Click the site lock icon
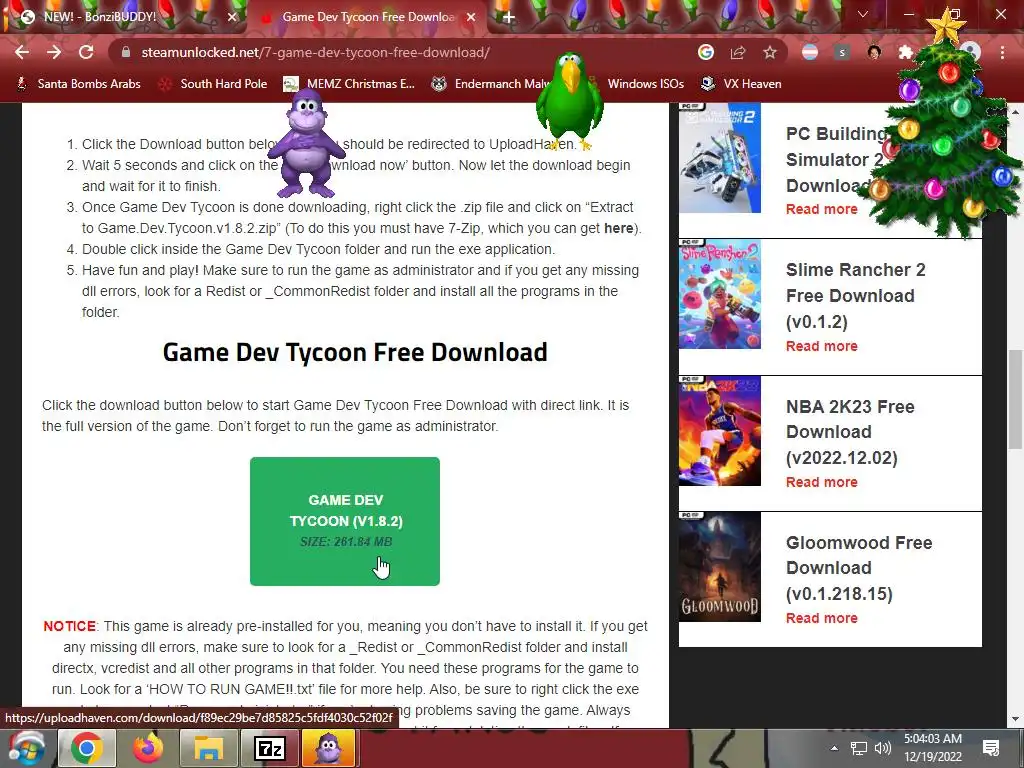 coord(125,52)
